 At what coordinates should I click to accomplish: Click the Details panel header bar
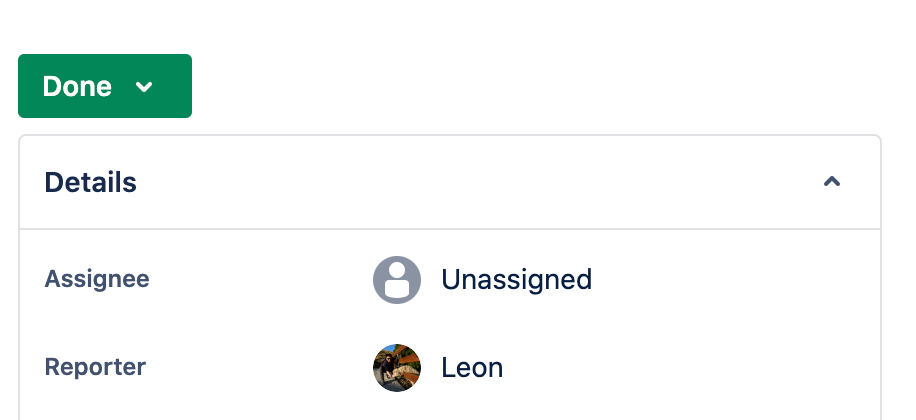[450, 183]
